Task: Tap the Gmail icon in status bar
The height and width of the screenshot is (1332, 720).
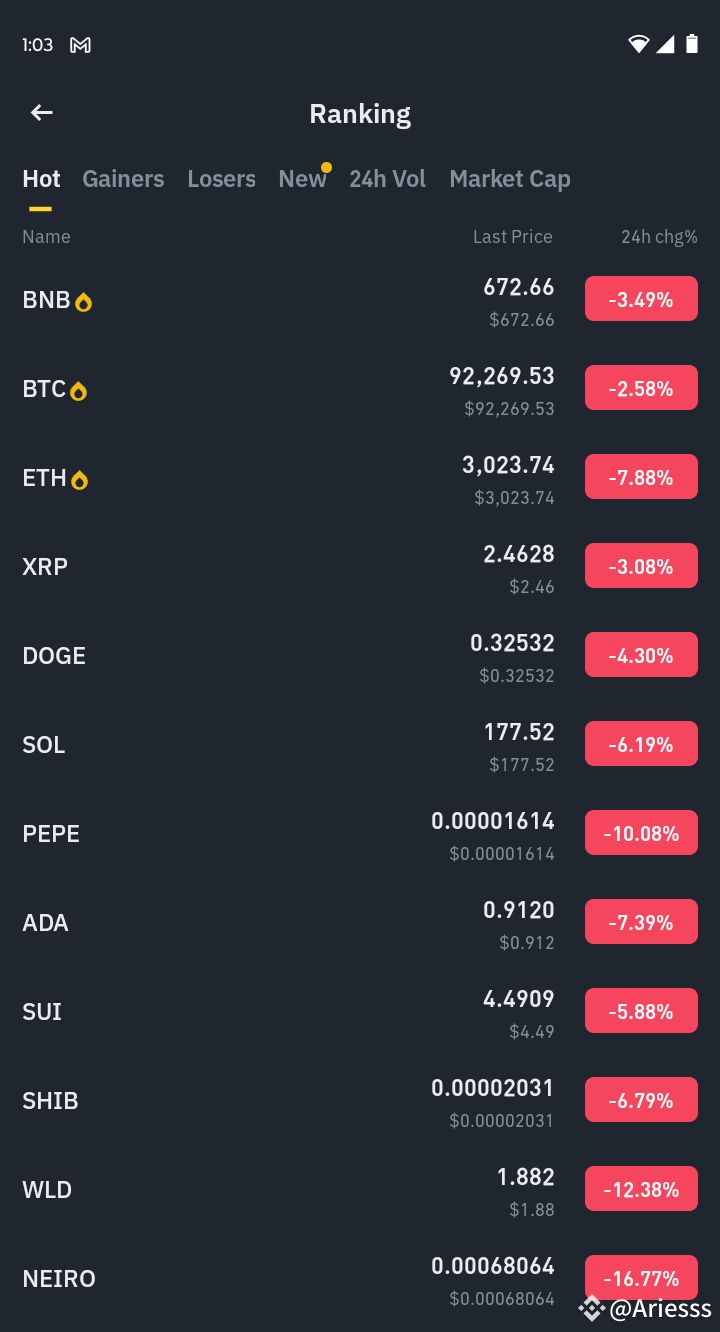Action: pos(81,45)
